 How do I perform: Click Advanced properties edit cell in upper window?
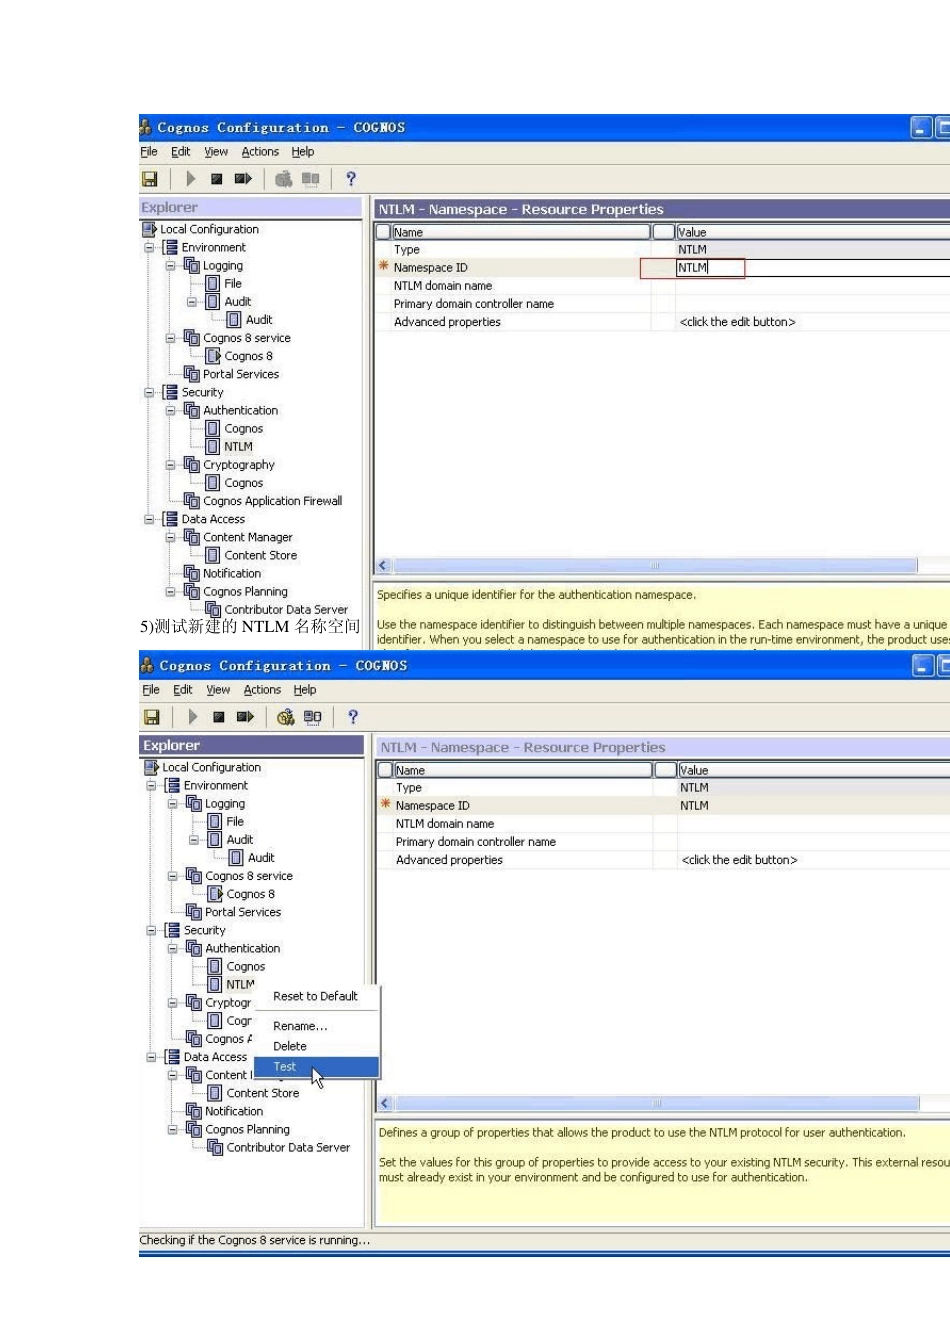[x=813, y=322]
